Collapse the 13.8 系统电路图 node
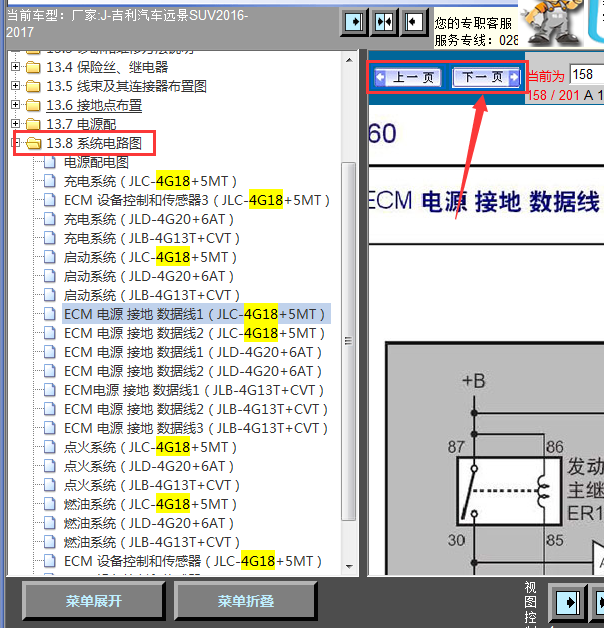Image resolution: width=604 pixels, height=628 pixels. click(15, 142)
